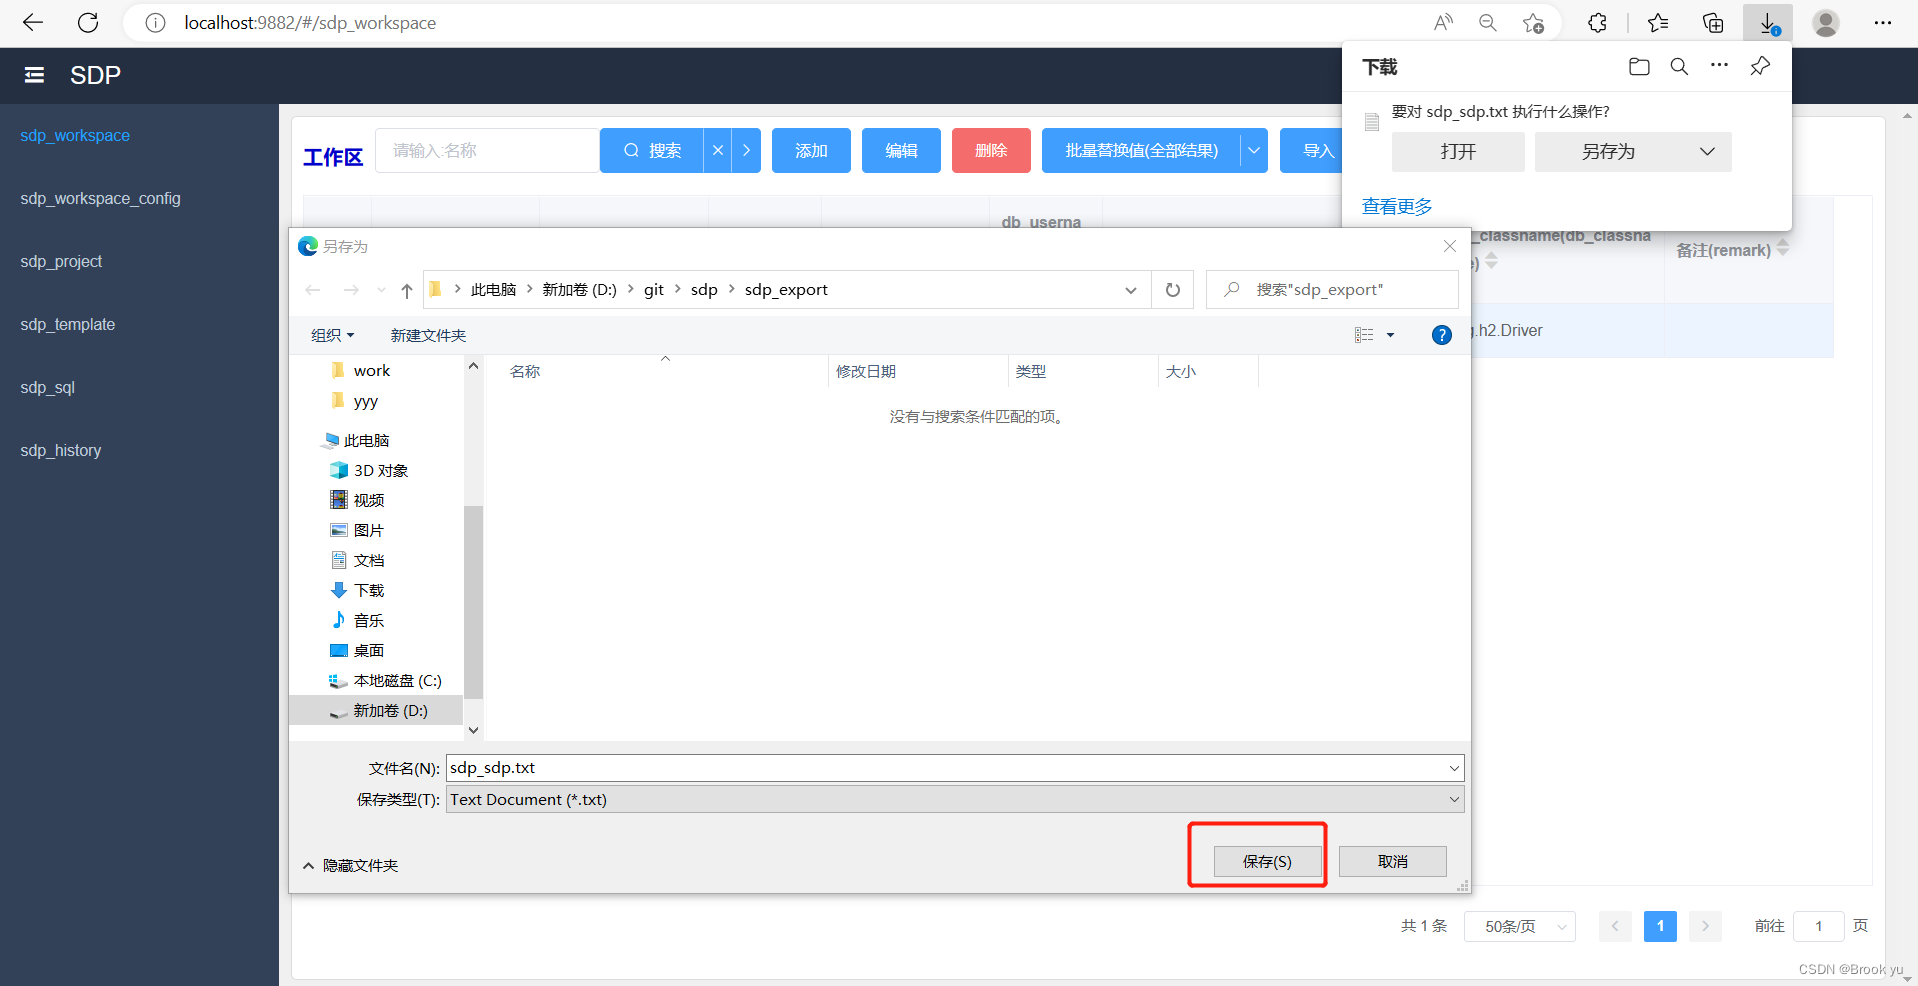Open recent locations dropdown arrow
Image resolution: width=1918 pixels, height=986 pixels.
click(381, 290)
